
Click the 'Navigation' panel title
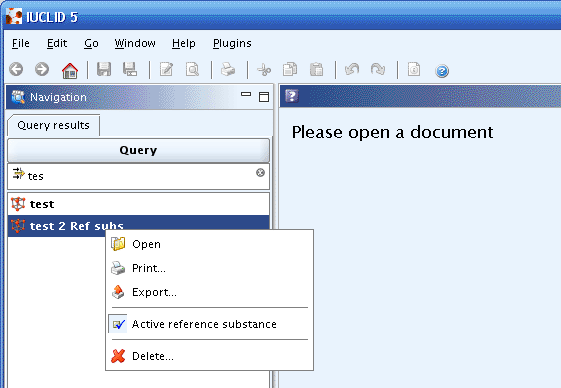[58, 97]
